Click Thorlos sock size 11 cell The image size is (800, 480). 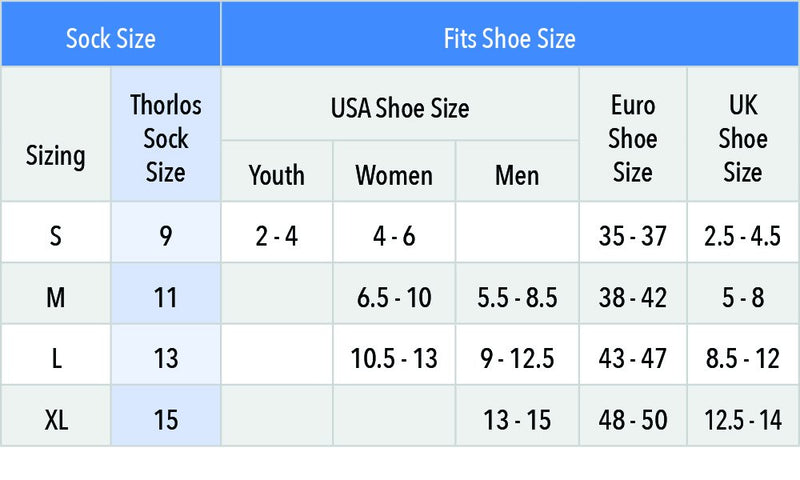pos(166,293)
